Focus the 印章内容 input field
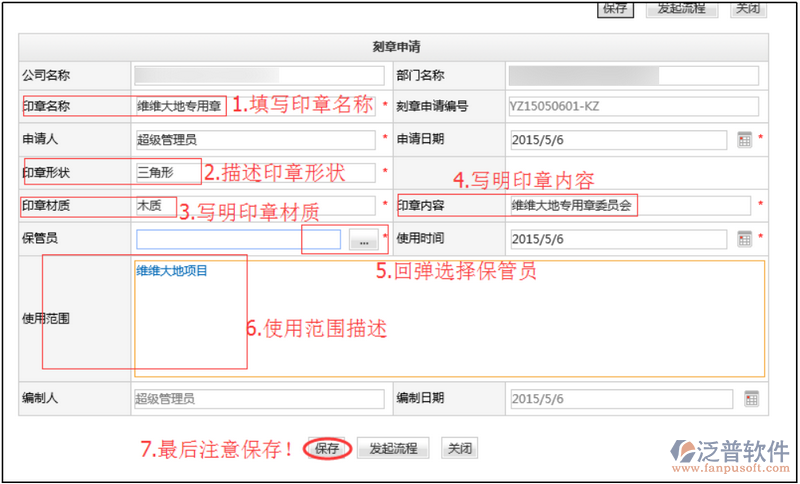This screenshot has height=484, width=800. (x=628, y=206)
